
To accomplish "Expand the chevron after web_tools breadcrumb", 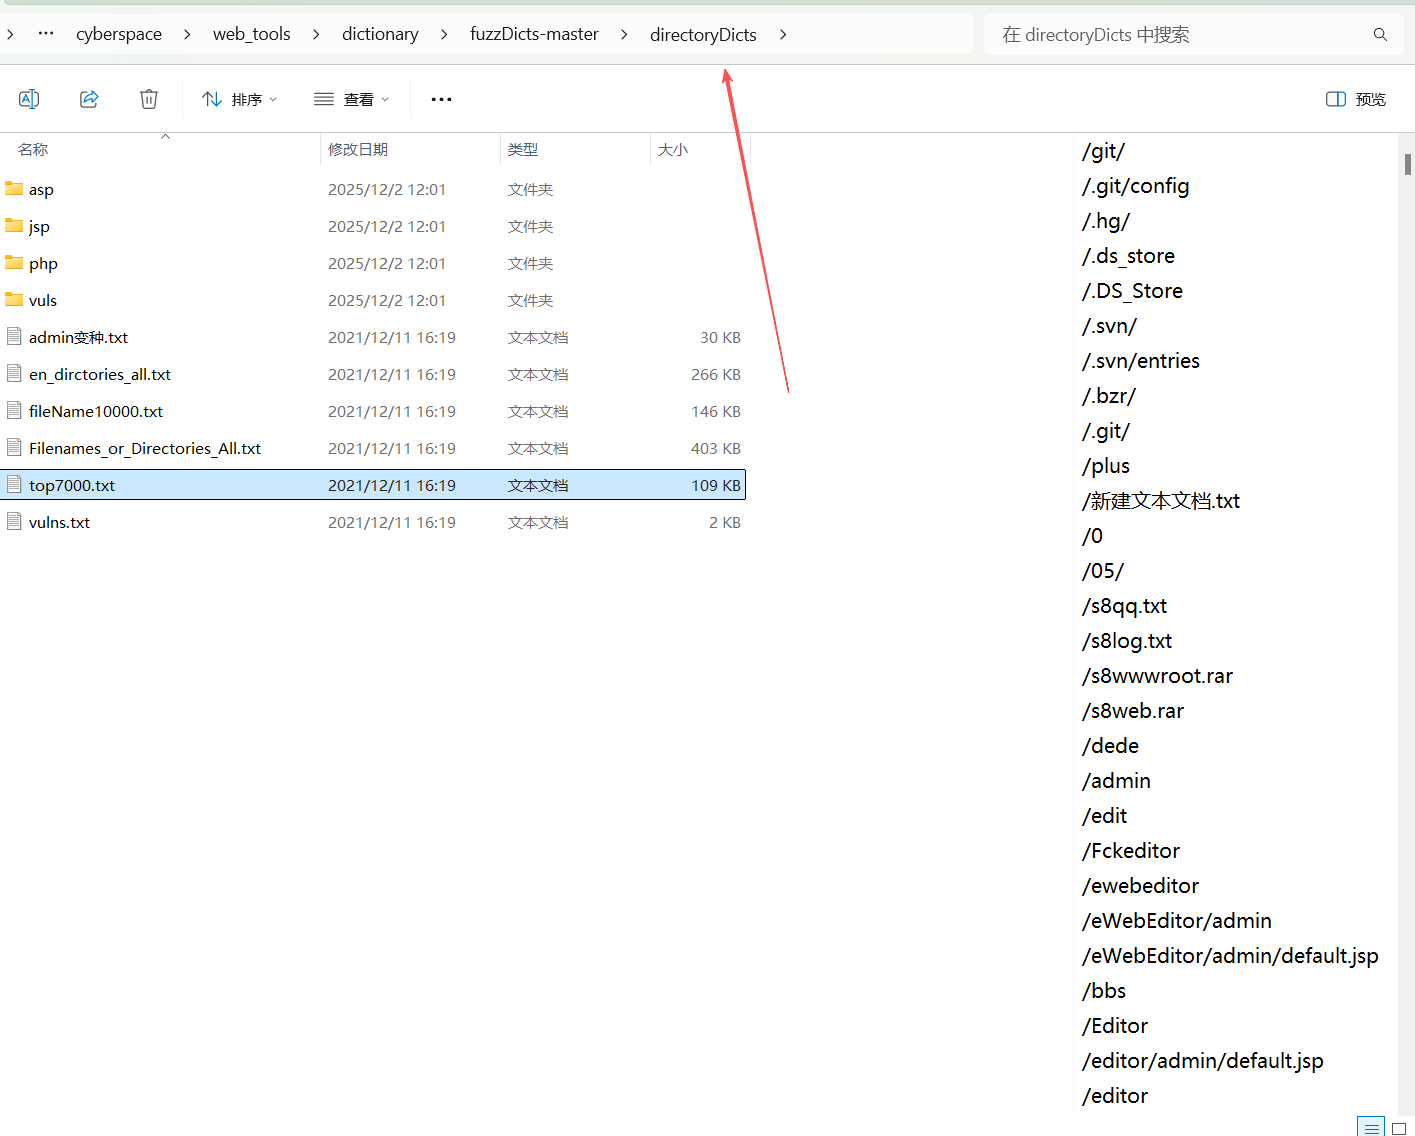I will pyautogui.click(x=316, y=34).
